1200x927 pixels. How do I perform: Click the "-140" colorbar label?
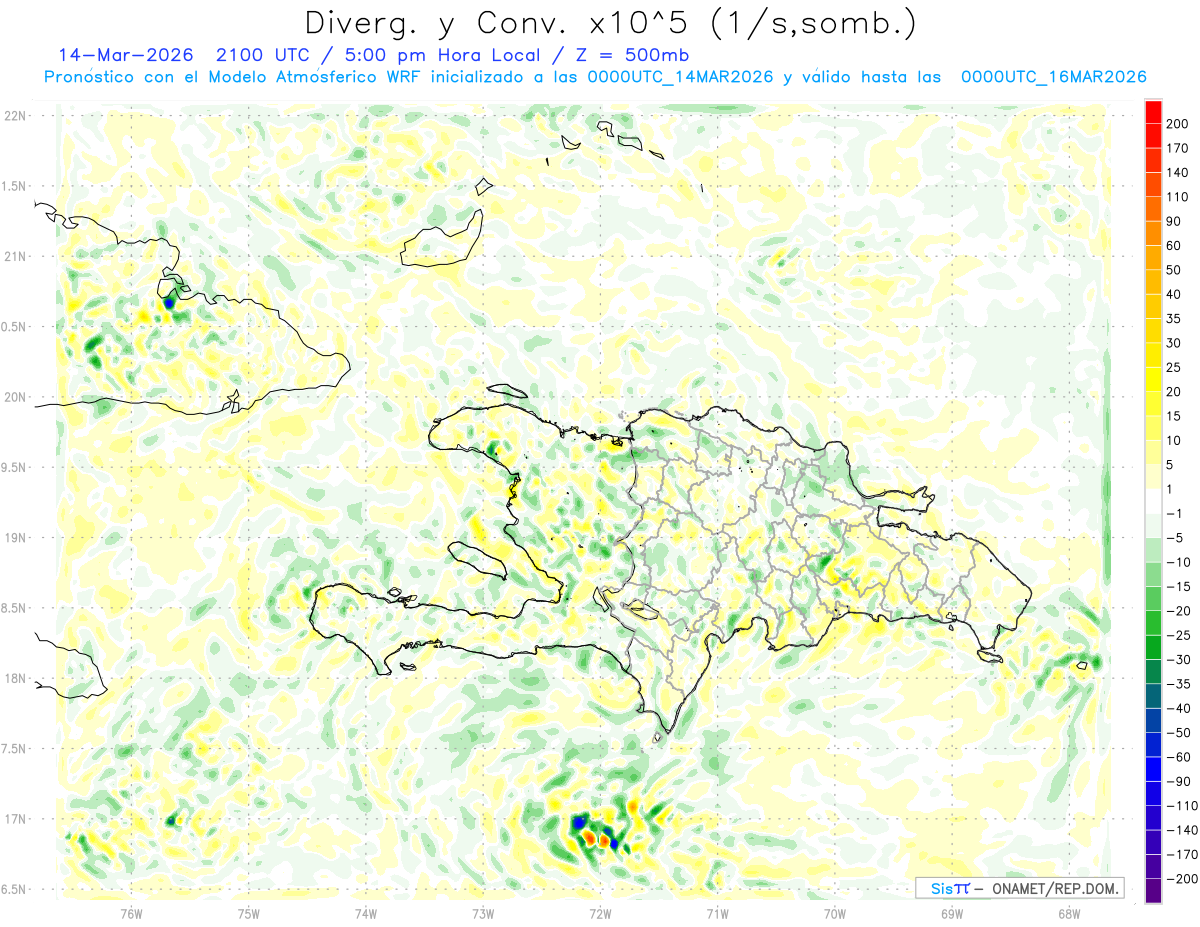point(1183,830)
